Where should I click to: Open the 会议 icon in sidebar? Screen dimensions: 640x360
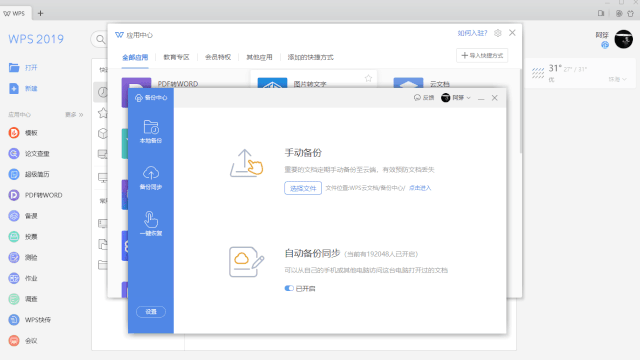pos(14,340)
